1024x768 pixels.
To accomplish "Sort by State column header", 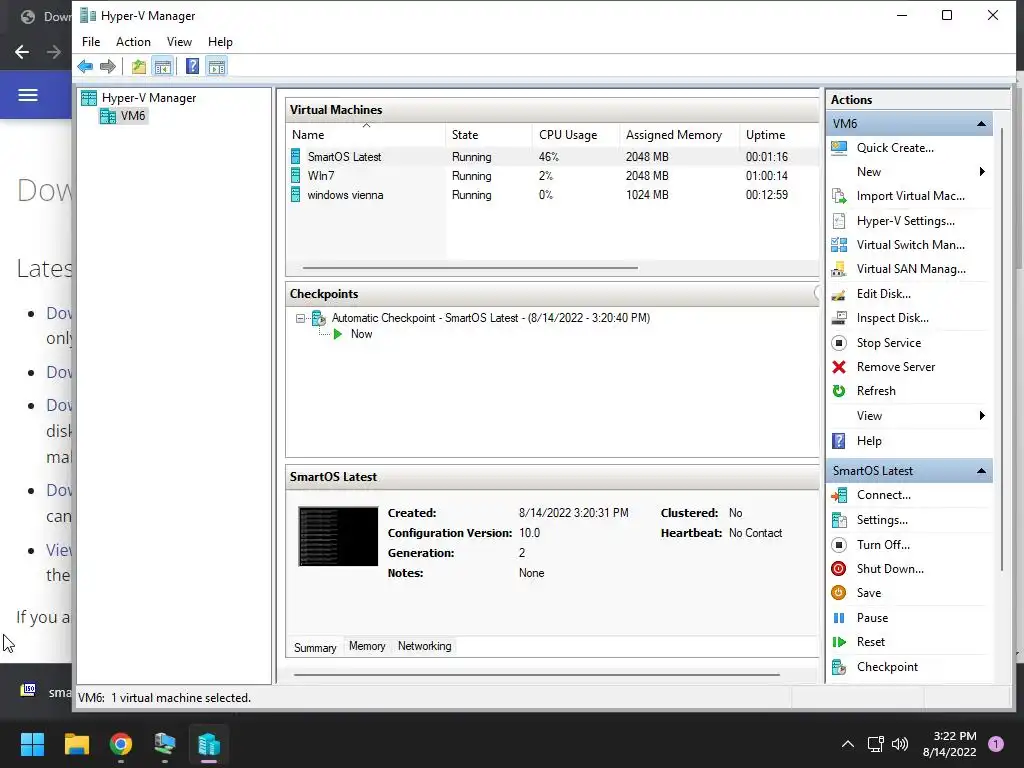I will click(x=489, y=135).
